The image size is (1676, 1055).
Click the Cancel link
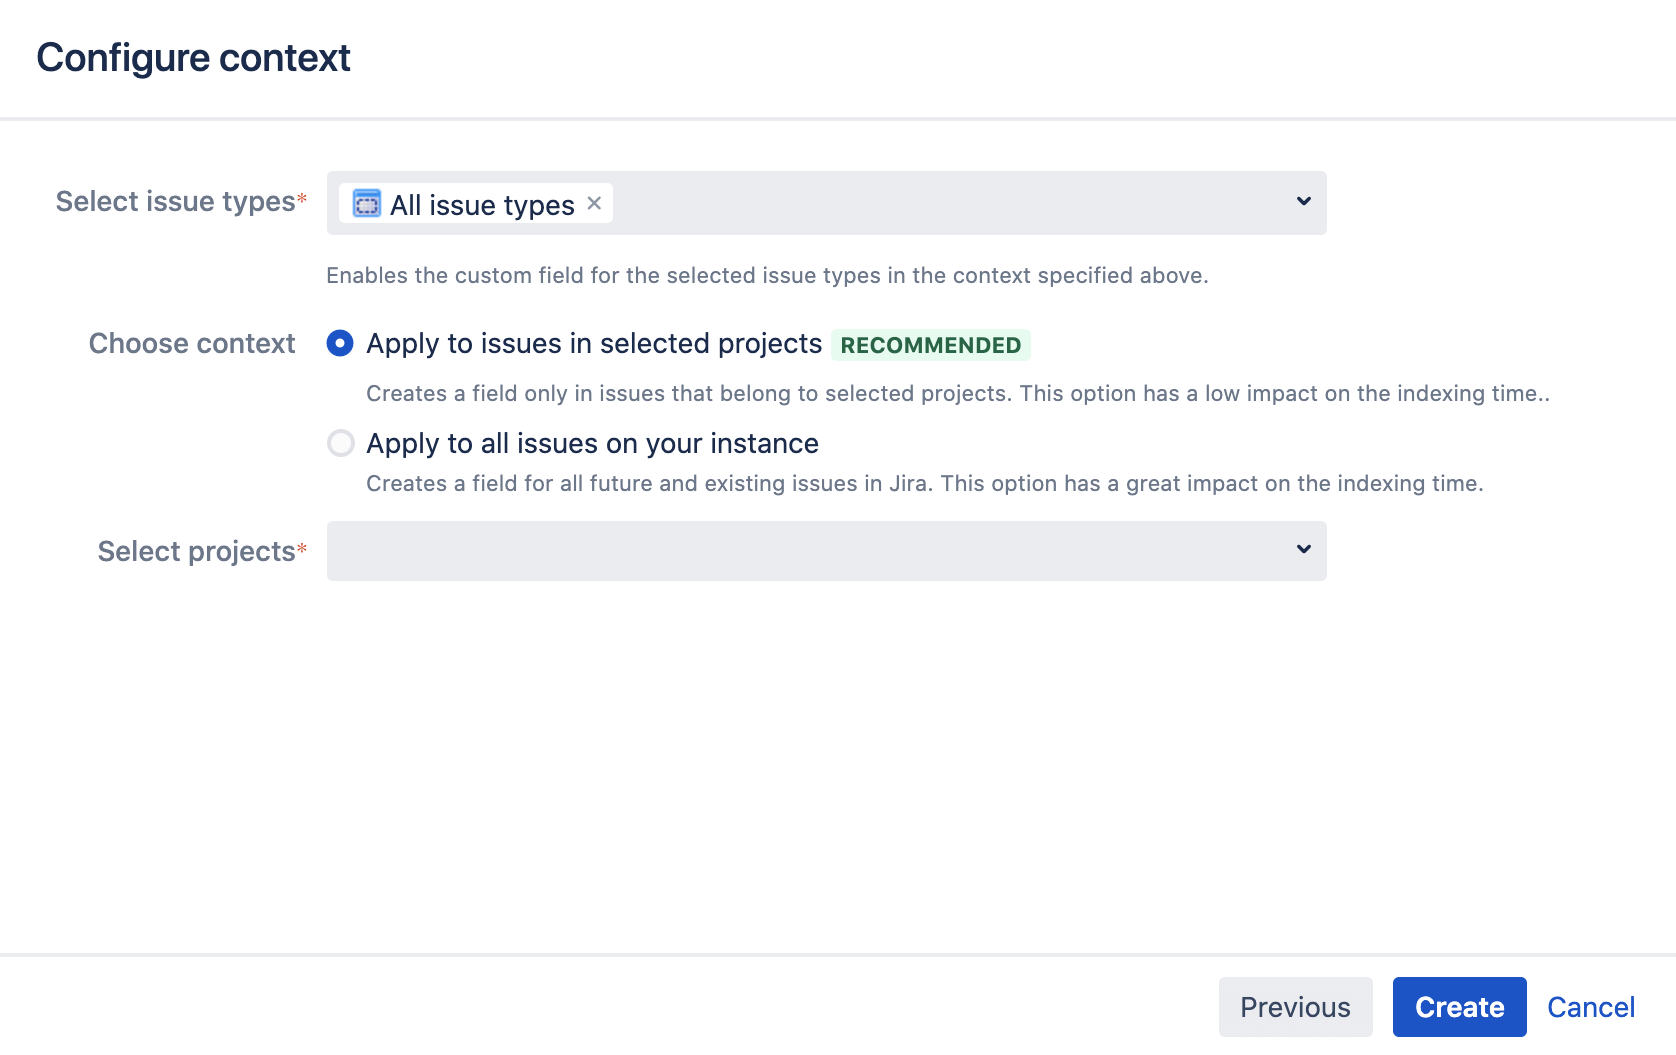pos(1591,1007)
